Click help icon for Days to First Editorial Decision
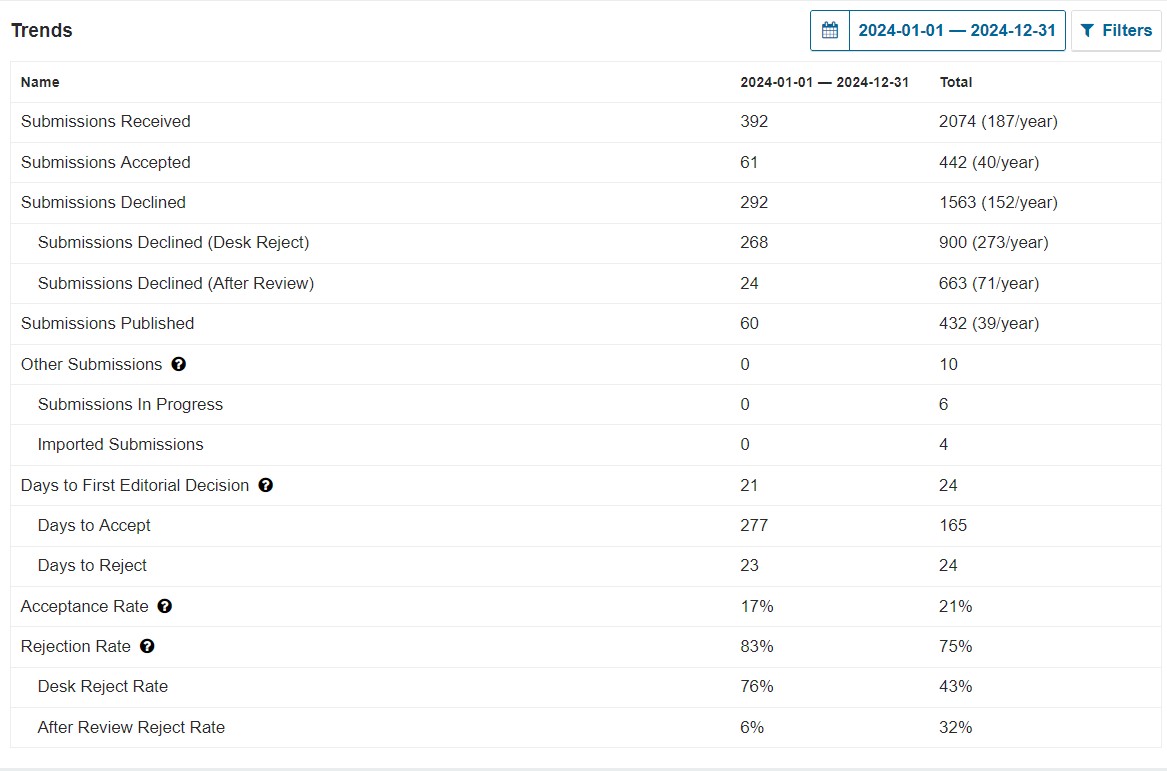Screen dimensions: 1167x771 point(266,485)
